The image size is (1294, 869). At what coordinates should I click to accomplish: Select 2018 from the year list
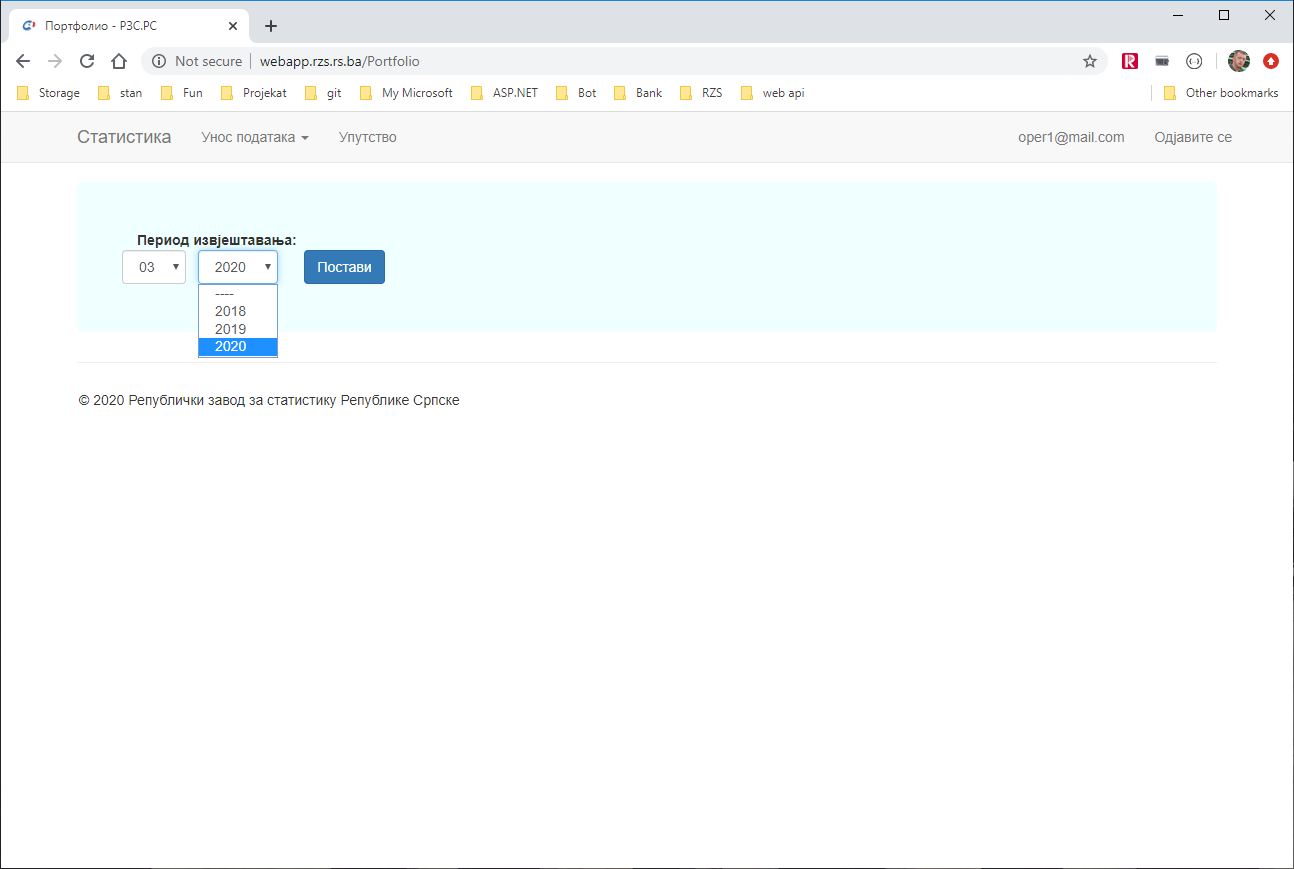pos(231,311)
